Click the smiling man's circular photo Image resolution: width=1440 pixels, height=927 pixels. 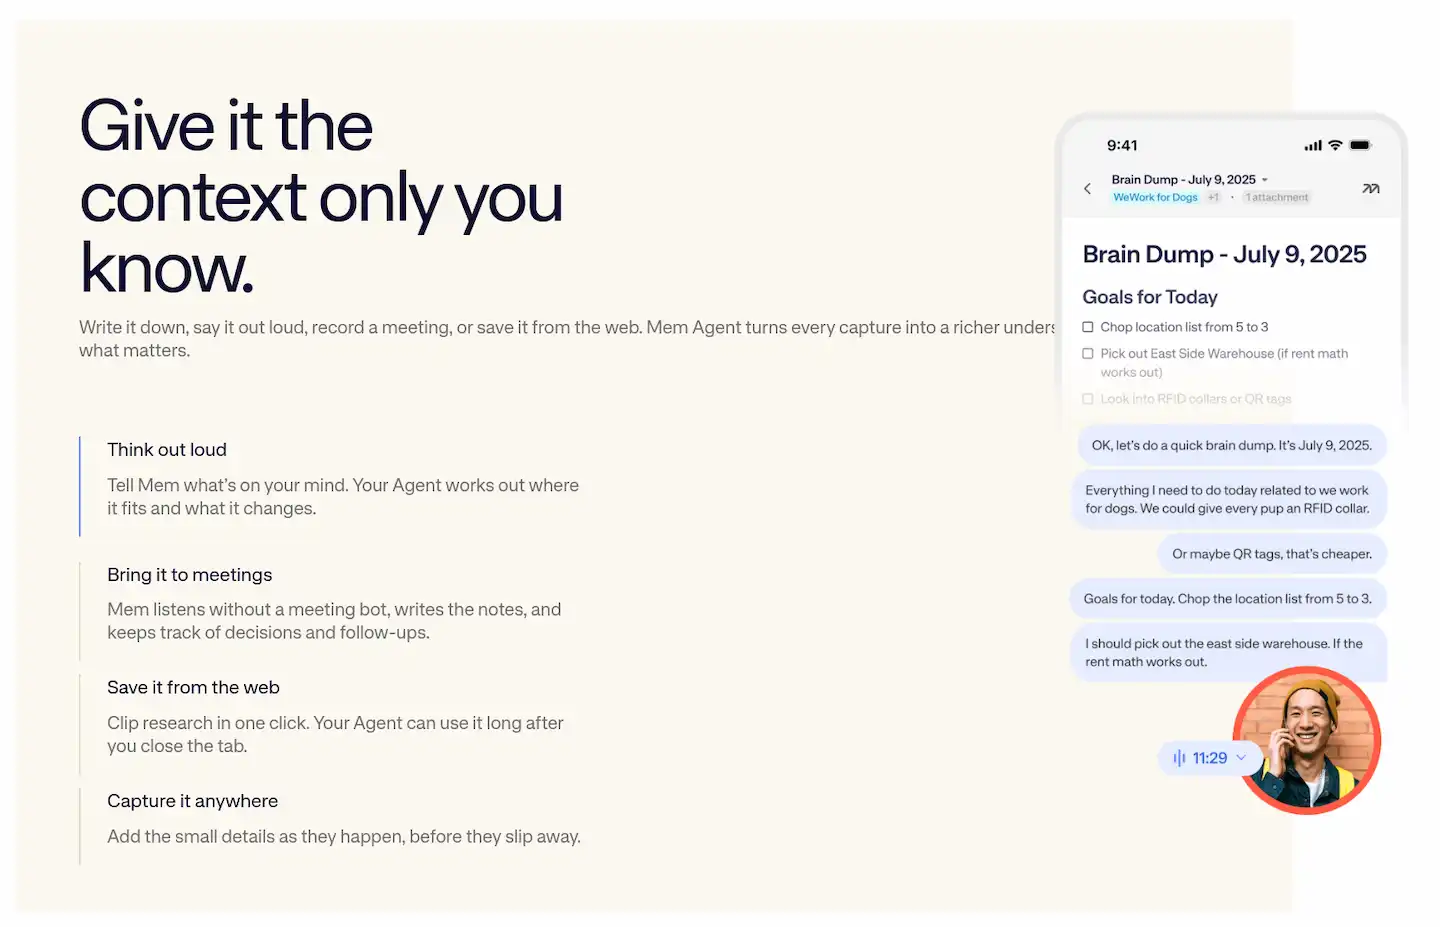pyautogui.click(x=1307, y=741)
